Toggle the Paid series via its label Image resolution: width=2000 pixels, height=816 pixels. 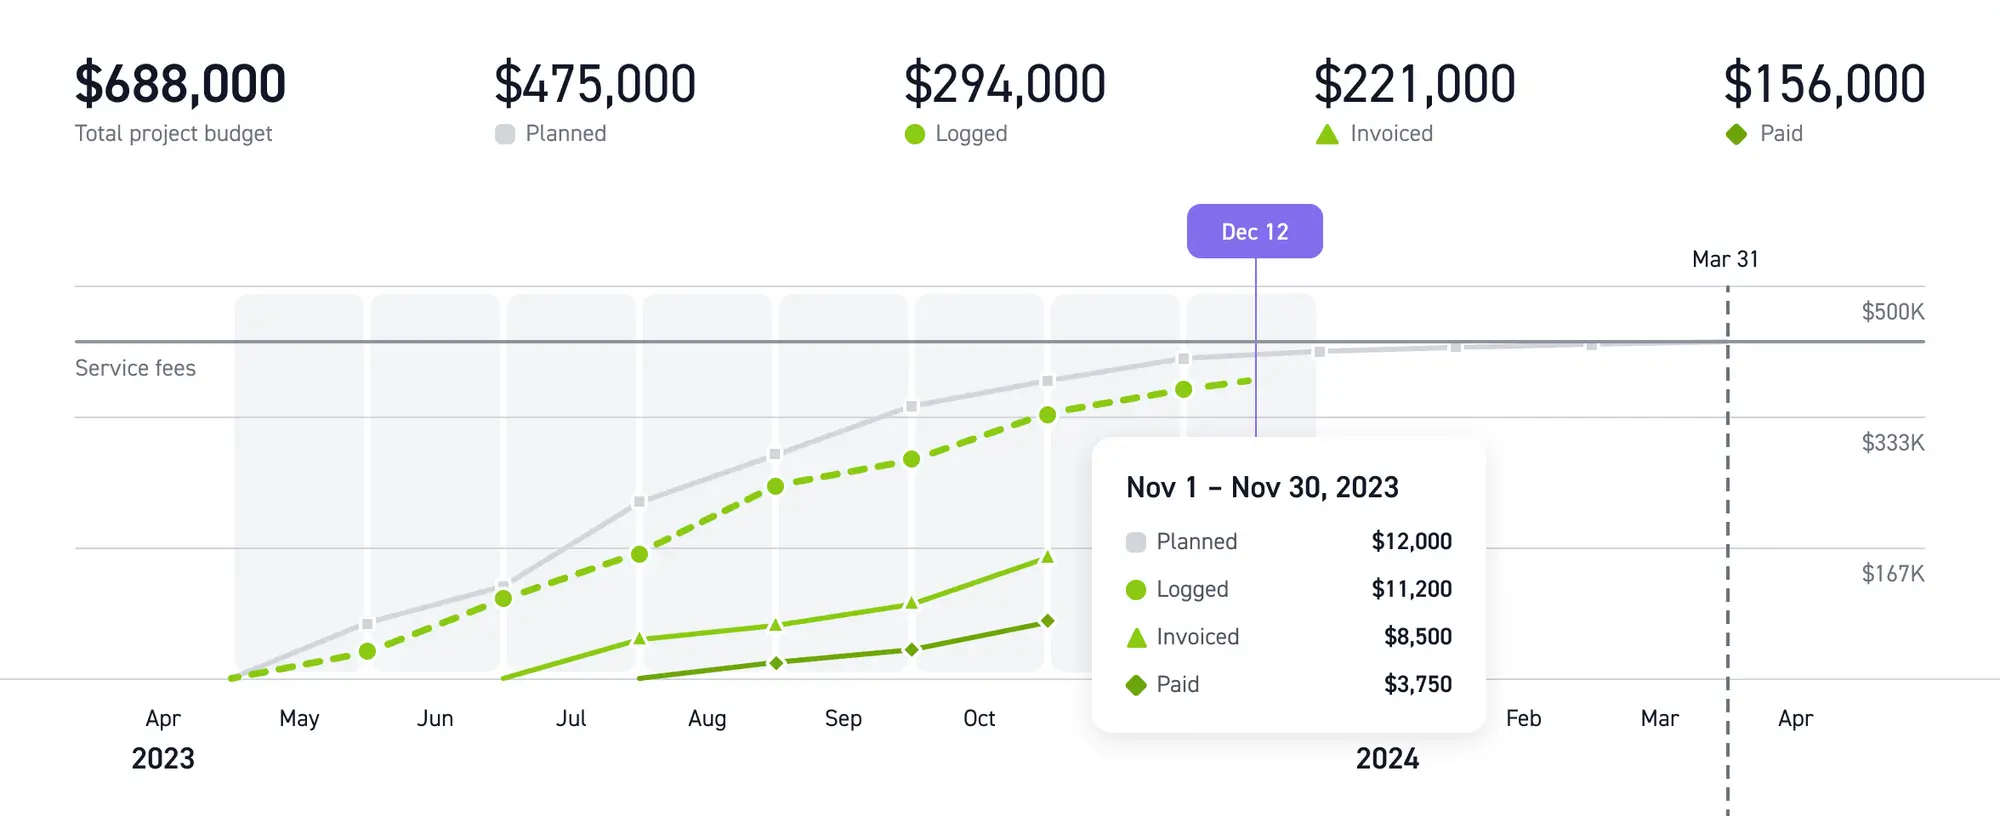click(1781, 134)
